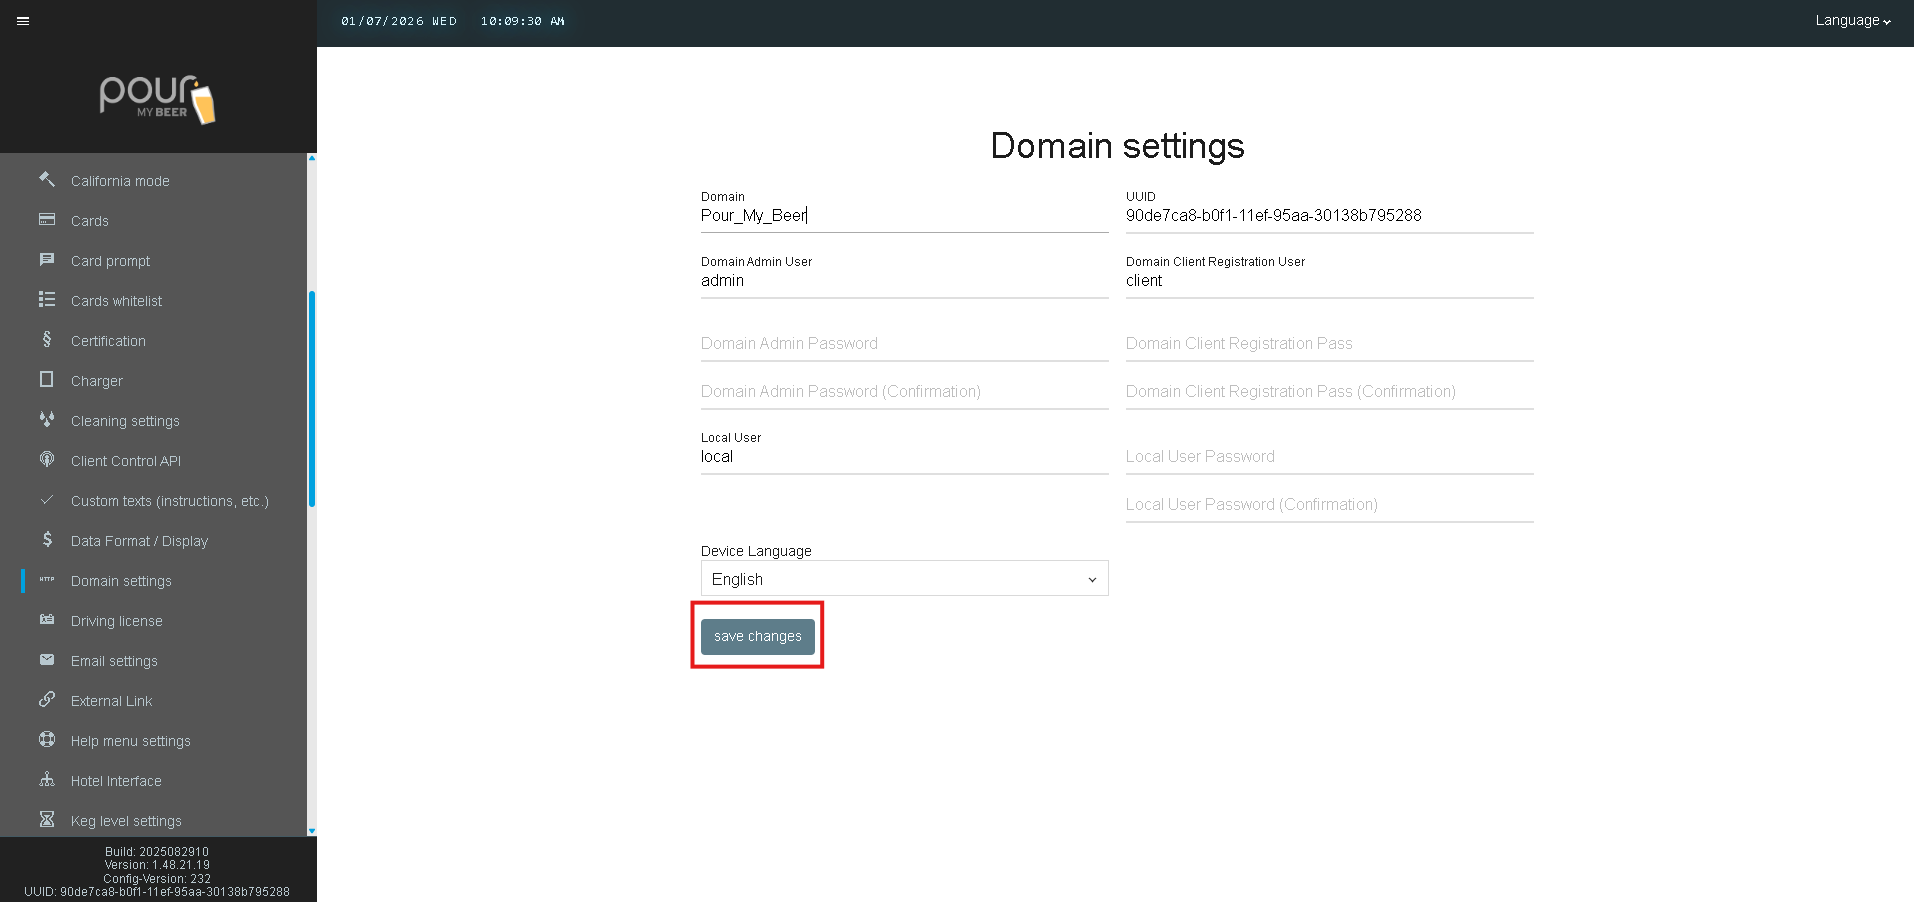Go to Hotel Interface page

pyautogui.click(x=116, y=781)
